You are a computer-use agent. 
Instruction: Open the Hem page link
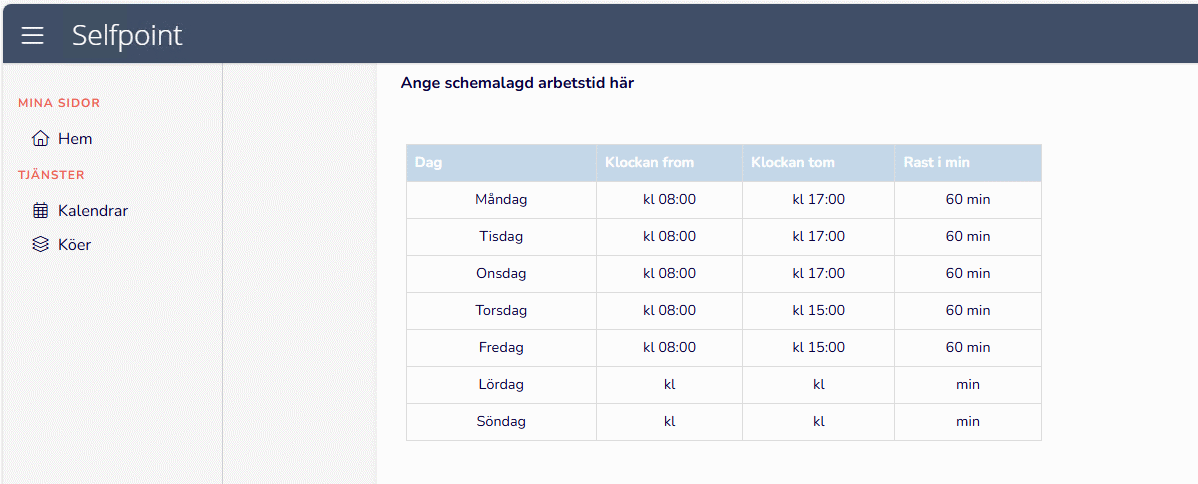(75, 139)
